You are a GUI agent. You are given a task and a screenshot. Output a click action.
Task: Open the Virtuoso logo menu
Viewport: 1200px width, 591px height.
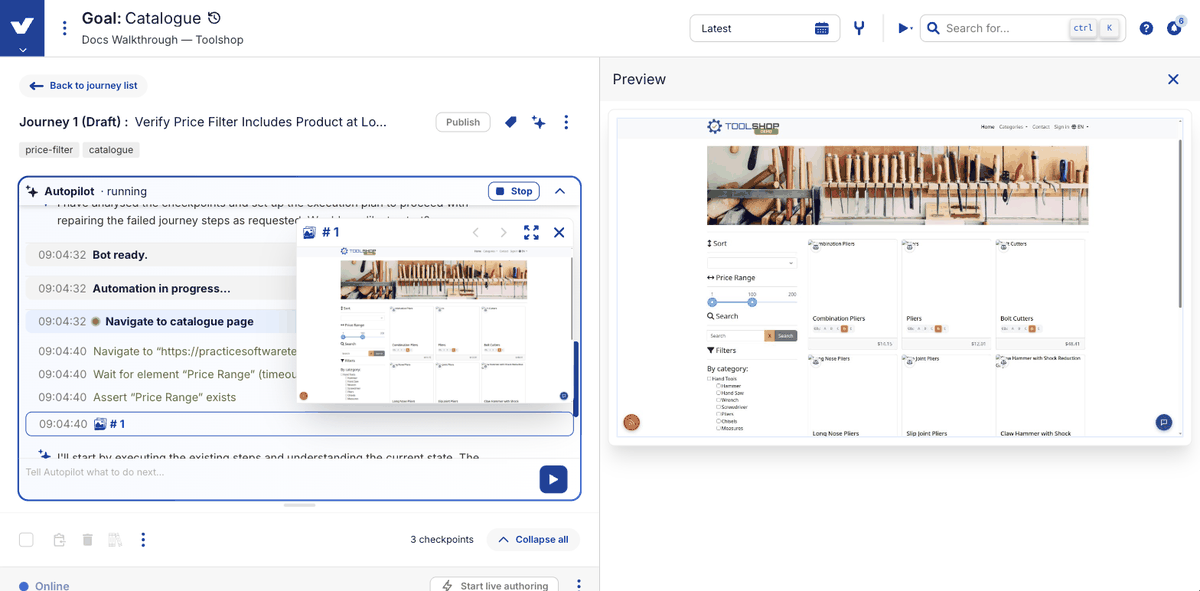click(23, 28)
